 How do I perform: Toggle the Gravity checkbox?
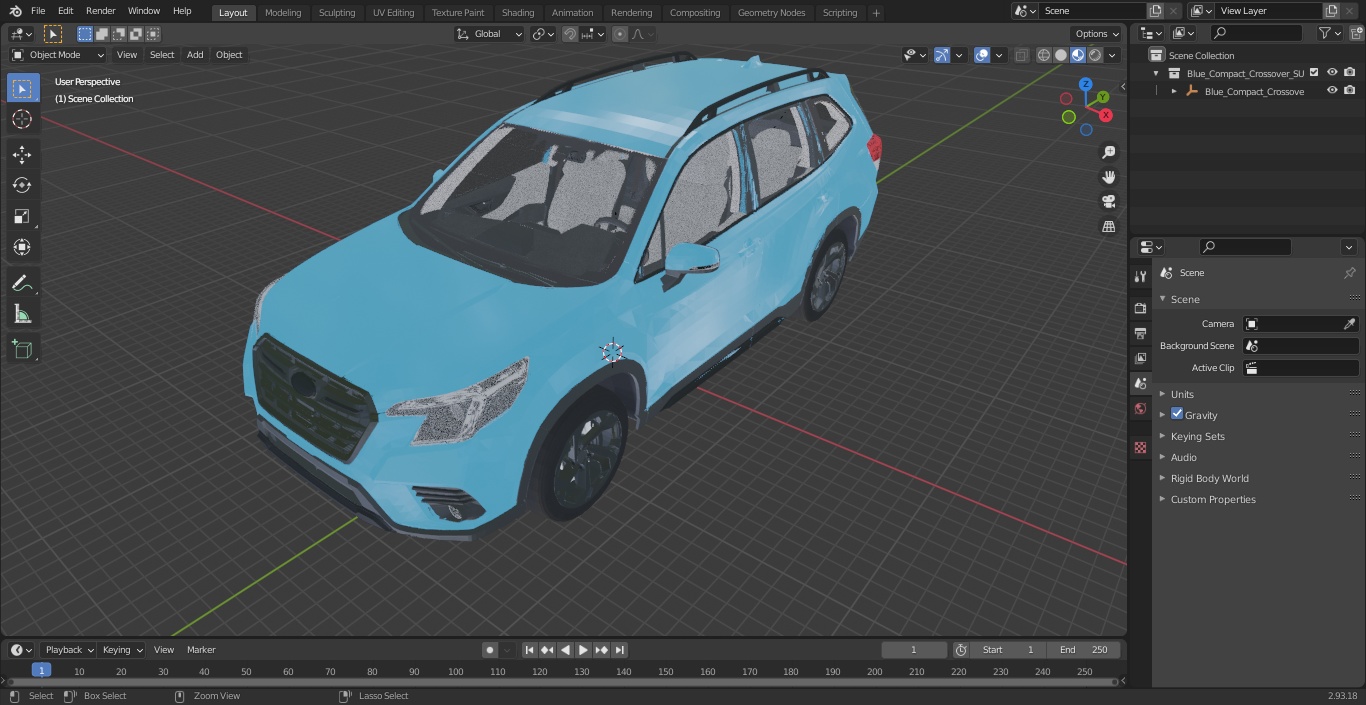(1177, 414)
